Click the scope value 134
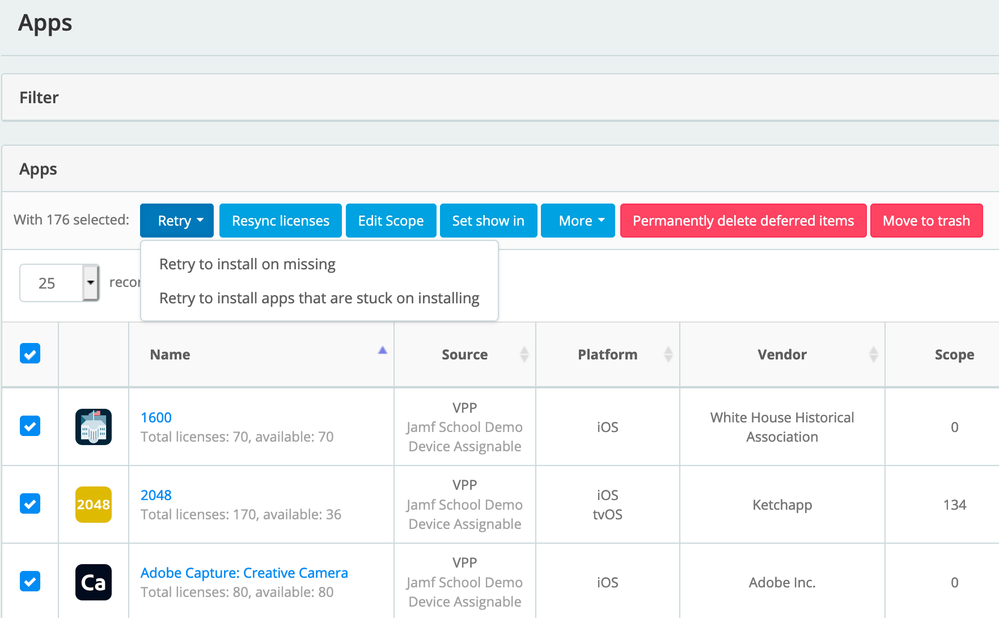This screenshot has height=618, width=999. [954, 505]
